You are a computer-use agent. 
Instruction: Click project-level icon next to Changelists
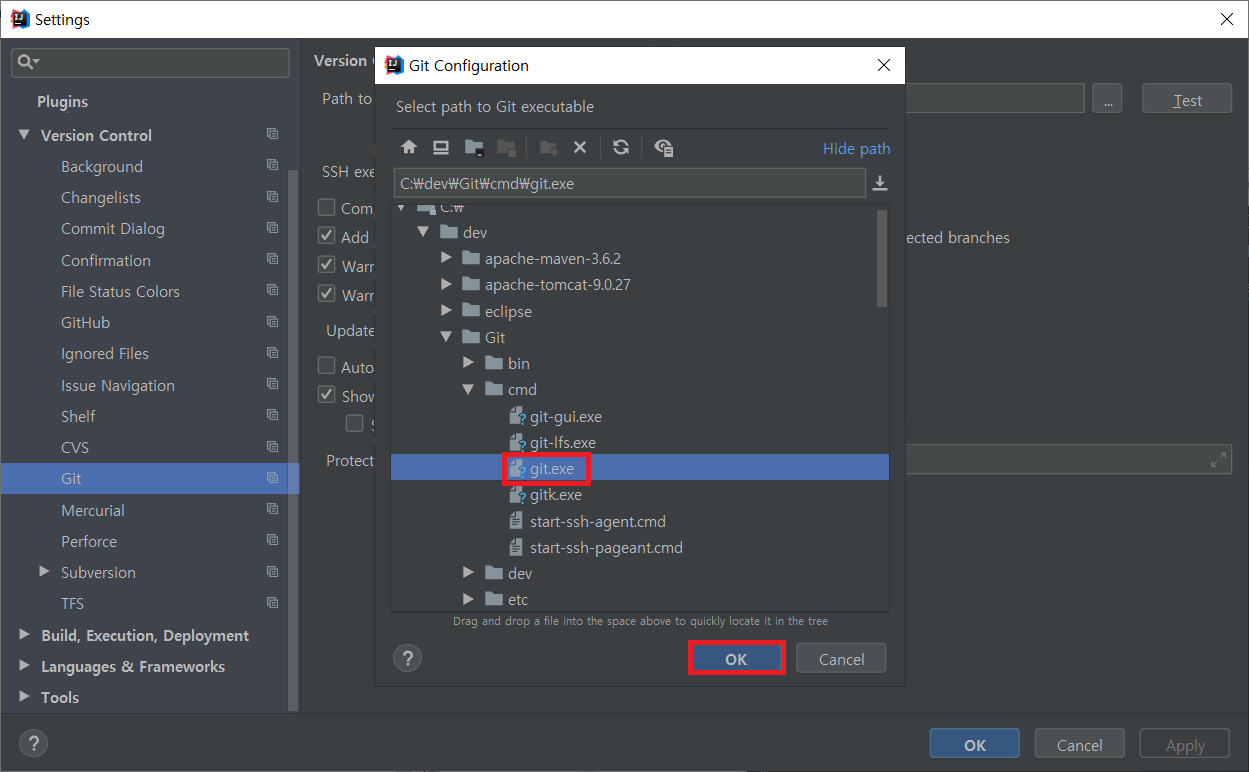[x=272, y=197]
